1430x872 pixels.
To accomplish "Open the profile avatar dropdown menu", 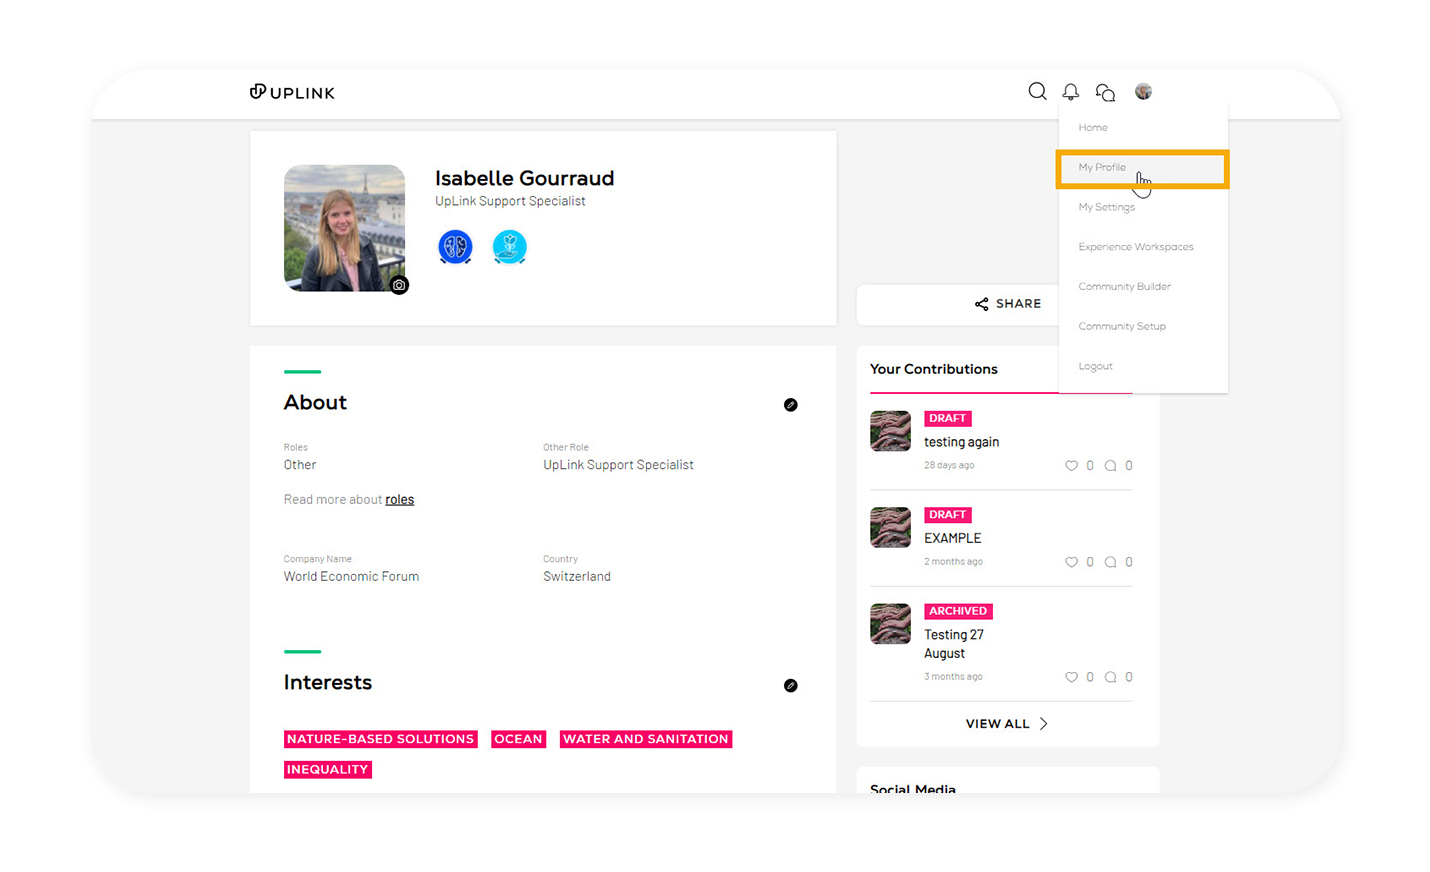I will click(1142, 91).
